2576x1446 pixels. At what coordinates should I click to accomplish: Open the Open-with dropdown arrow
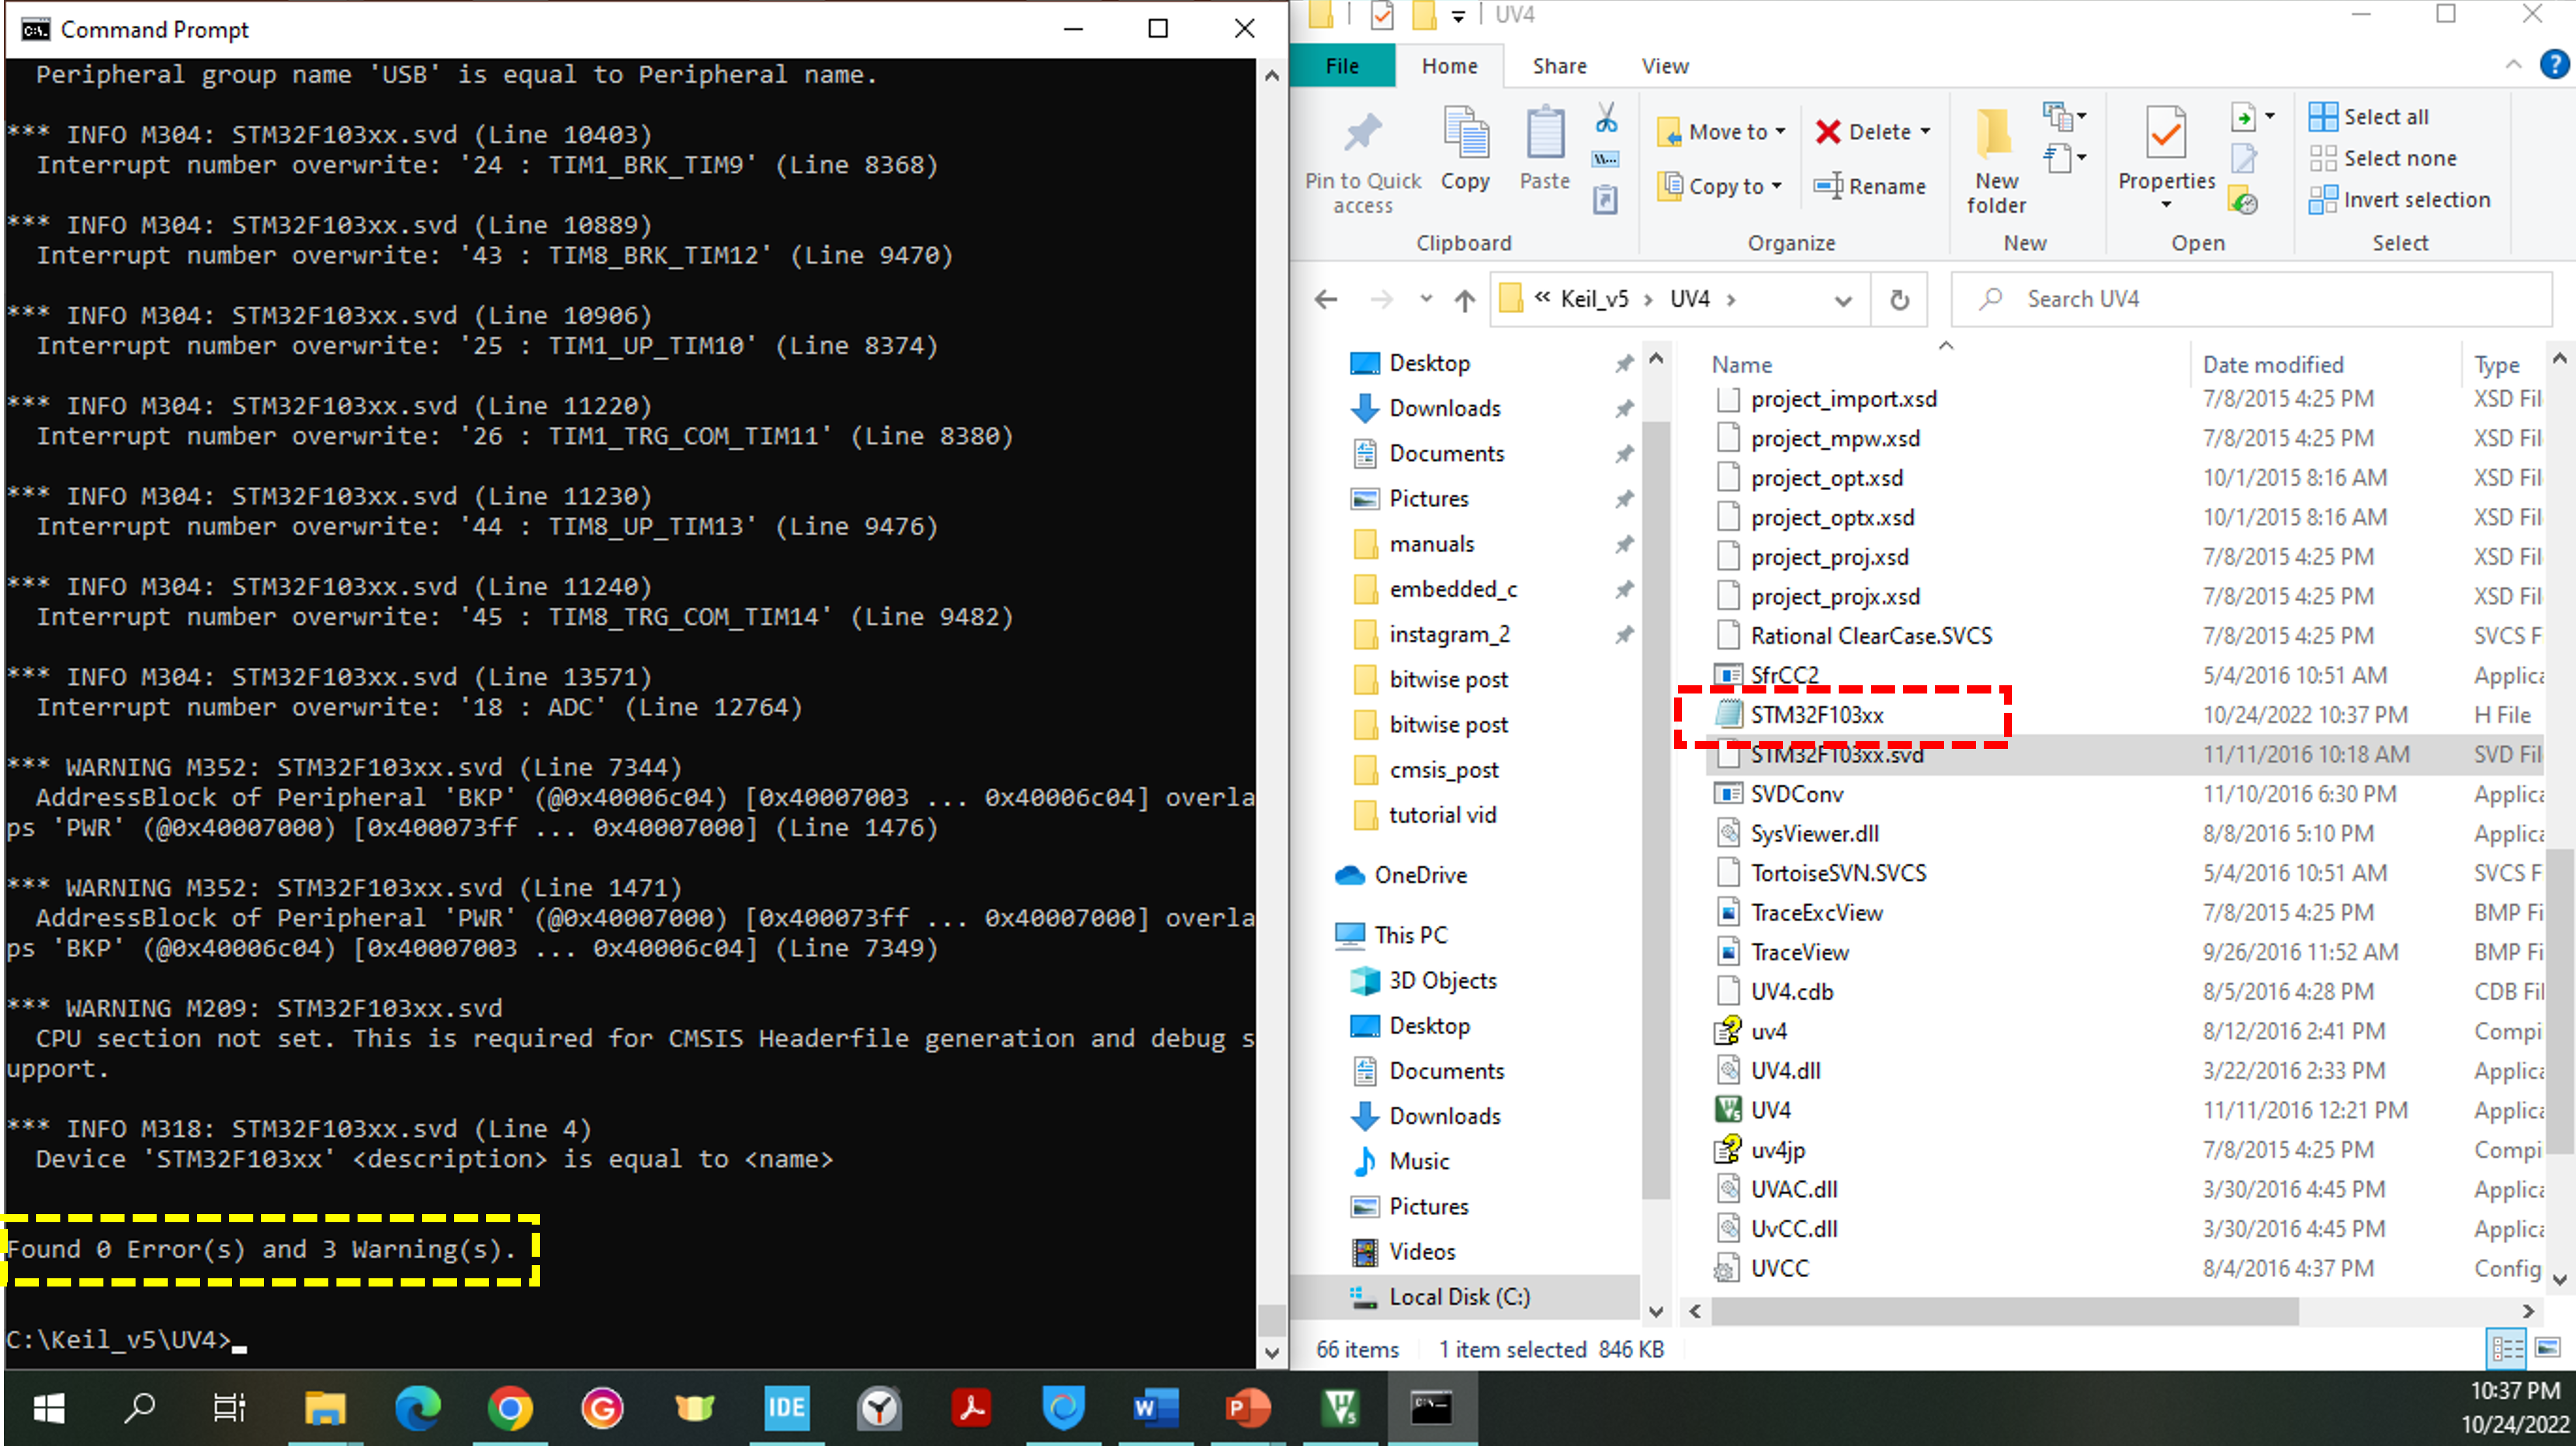(2270, 117)
